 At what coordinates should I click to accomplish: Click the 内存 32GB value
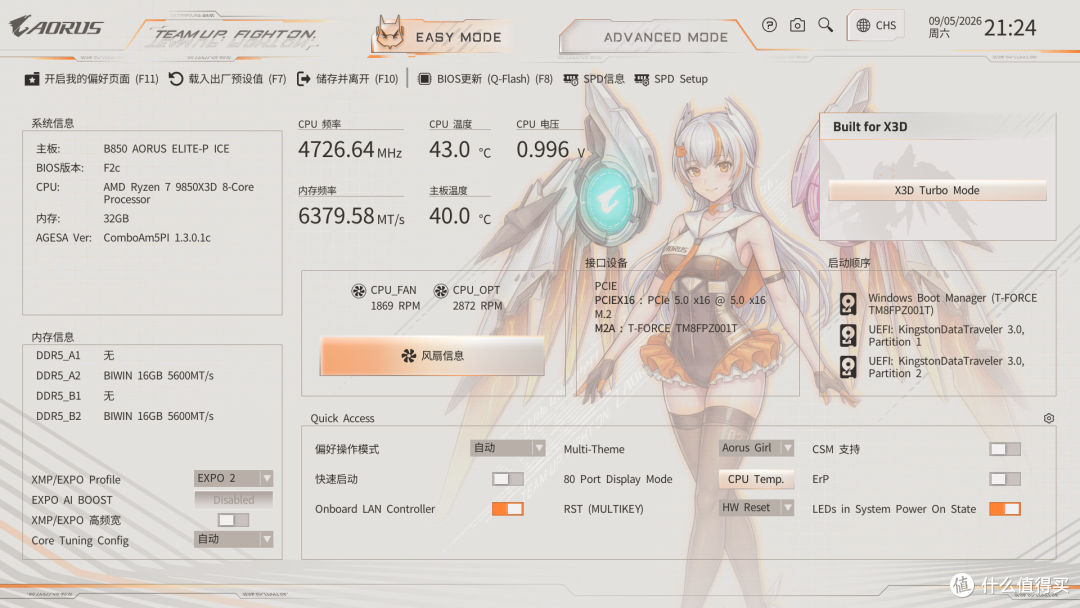(116, 218)
